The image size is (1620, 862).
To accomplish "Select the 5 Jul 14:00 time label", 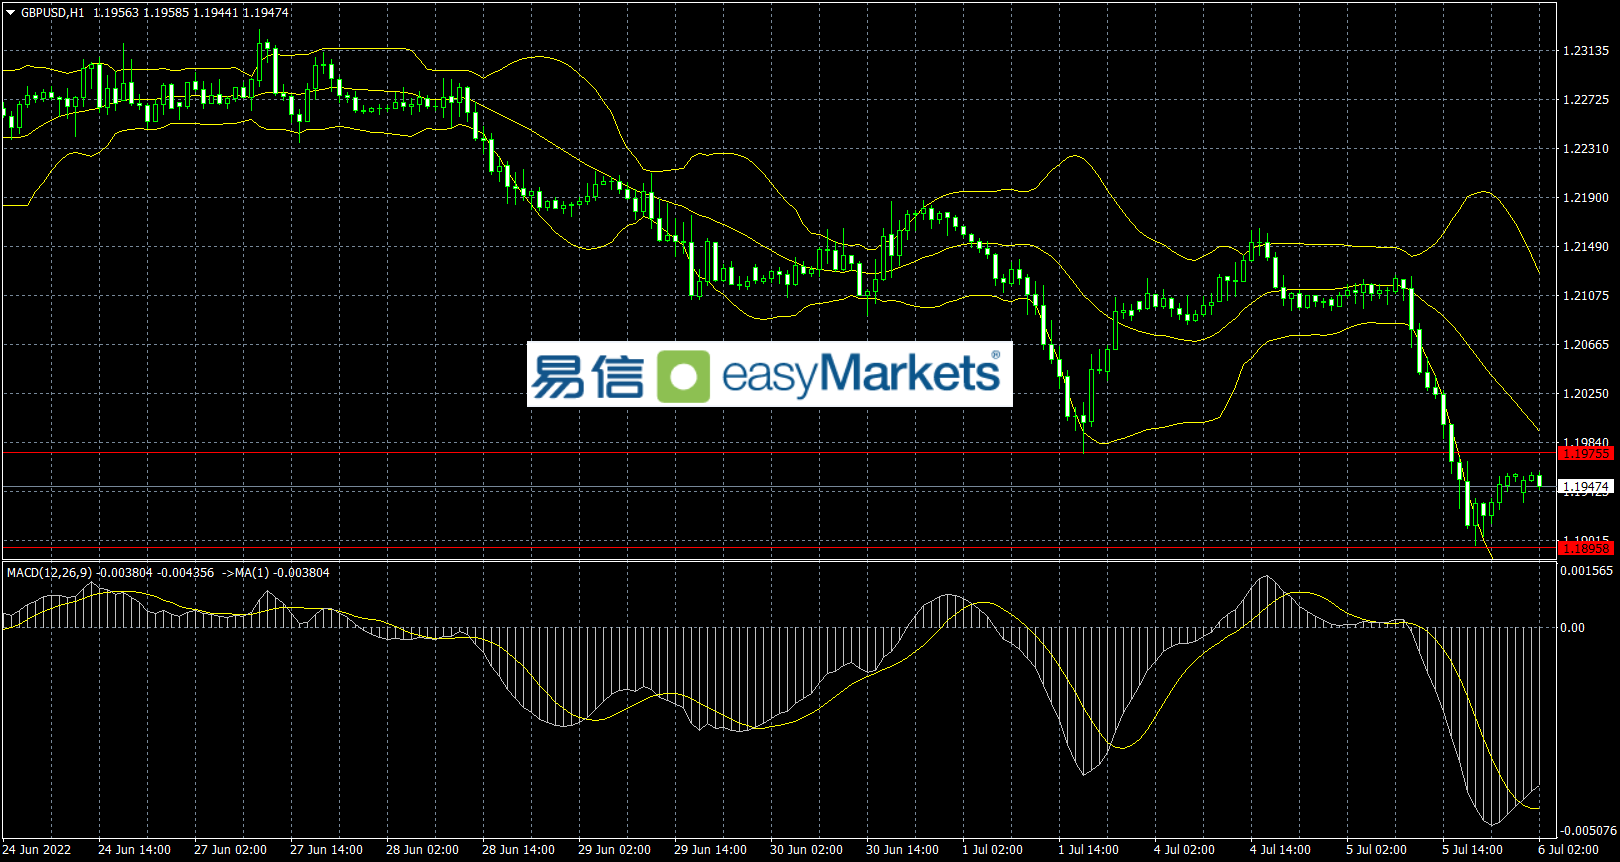I will (x=1472, y=850).
